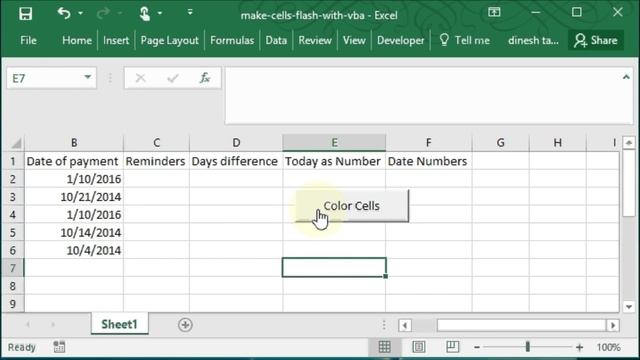Select cell containing 10/14/2014
The height and width of the screenshot is (360, 640).
[74, 232]
